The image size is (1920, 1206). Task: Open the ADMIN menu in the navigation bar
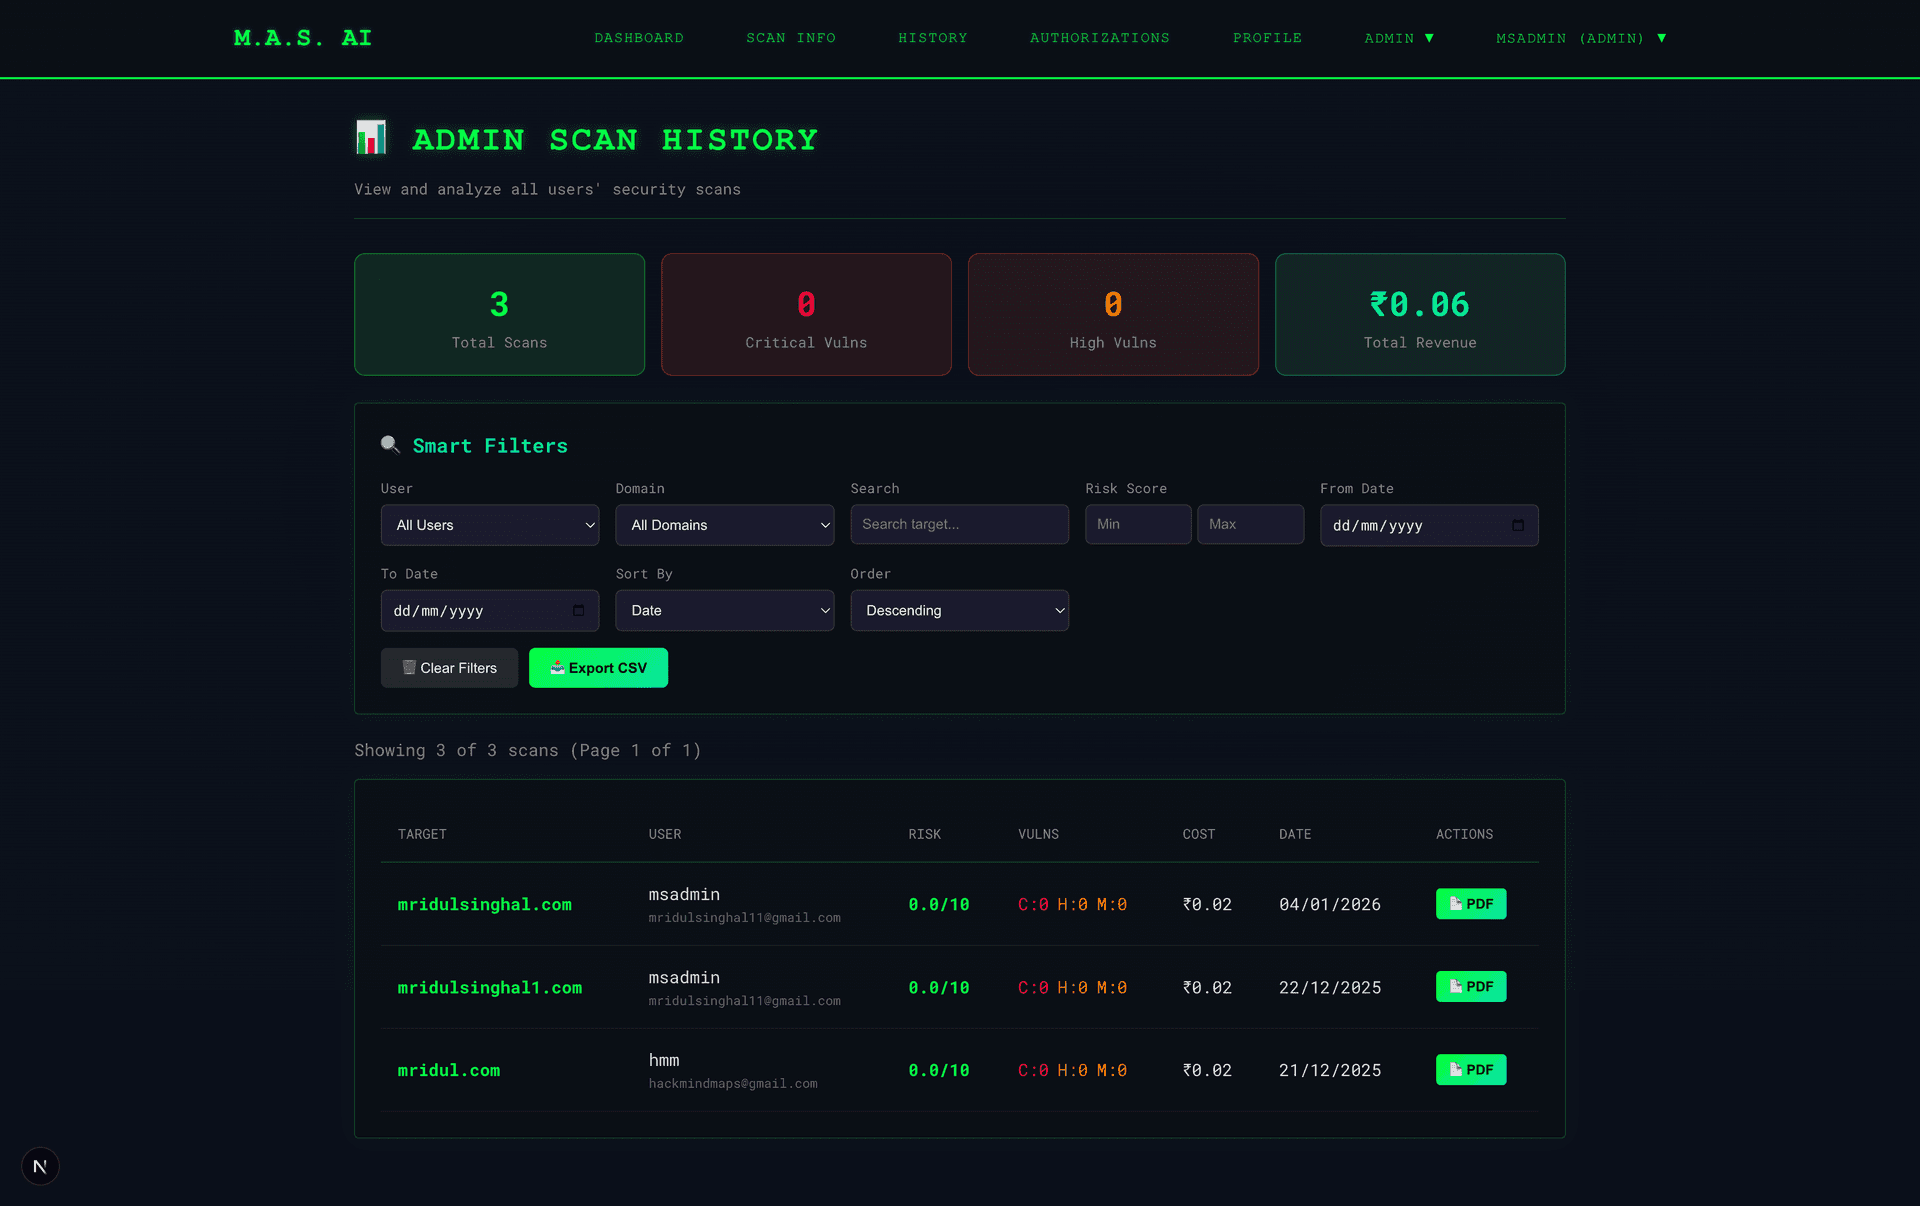click(x=1399, y=38)
